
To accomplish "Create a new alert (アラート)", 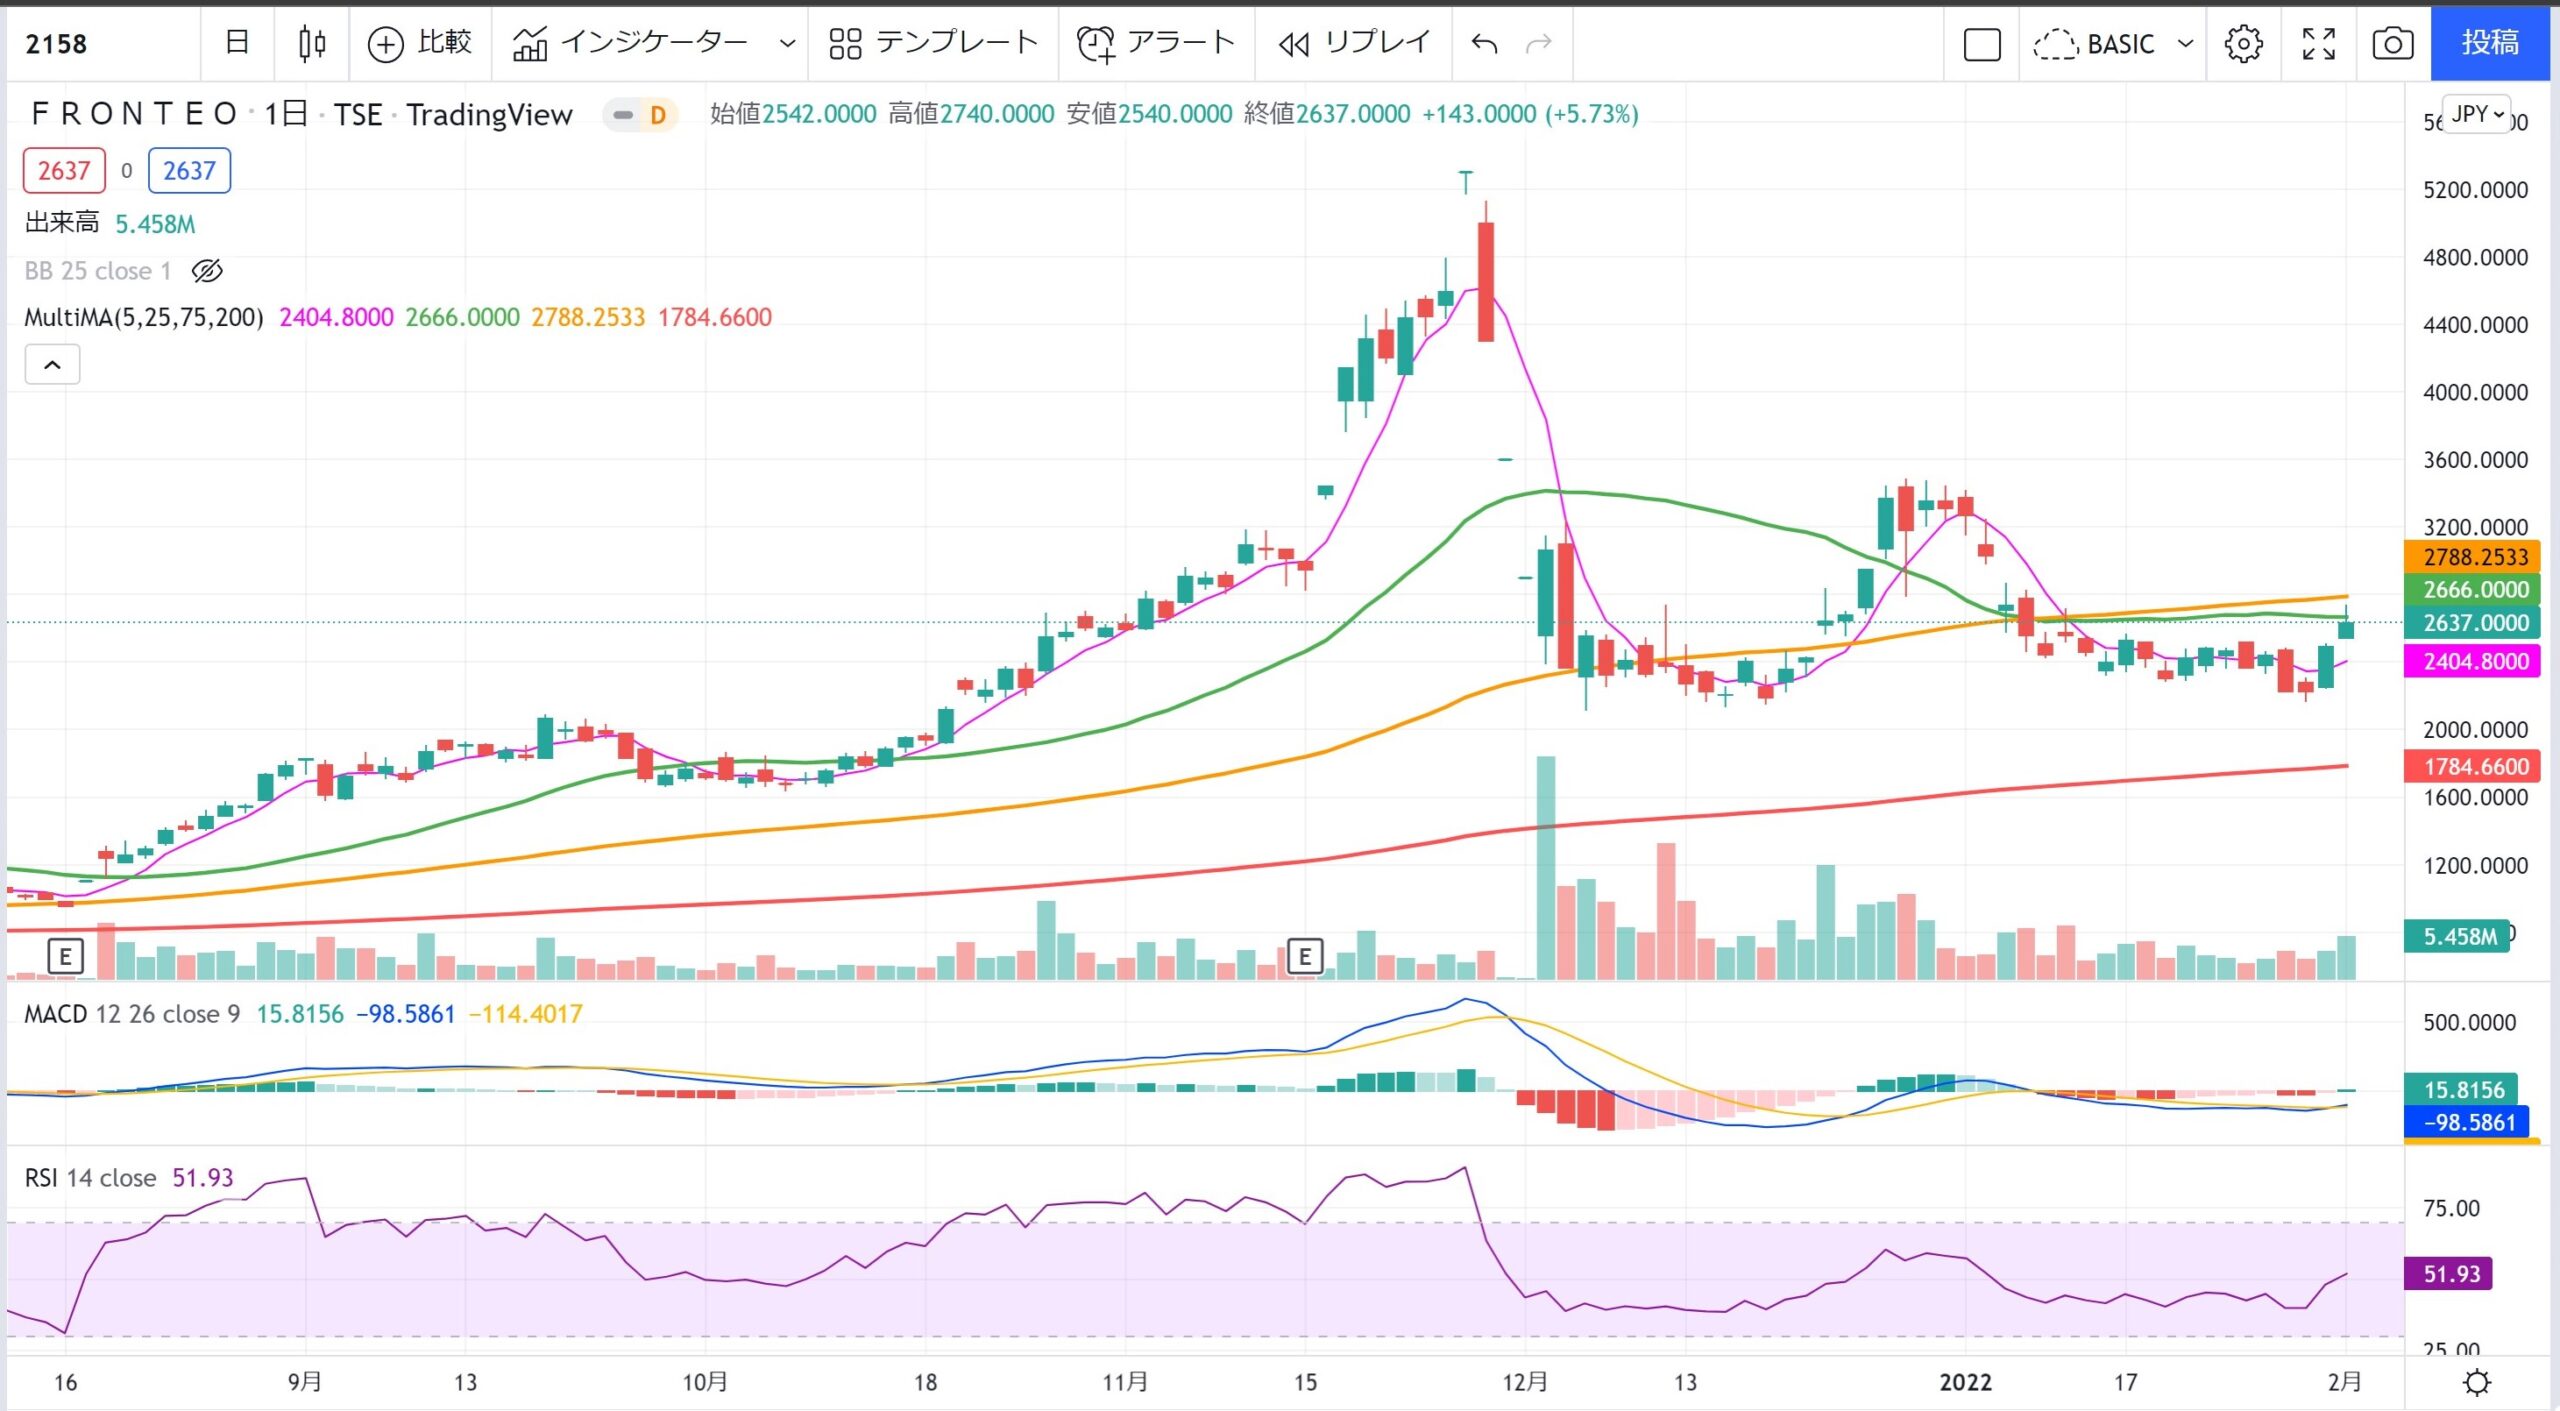I will [x=1156, y=43].
